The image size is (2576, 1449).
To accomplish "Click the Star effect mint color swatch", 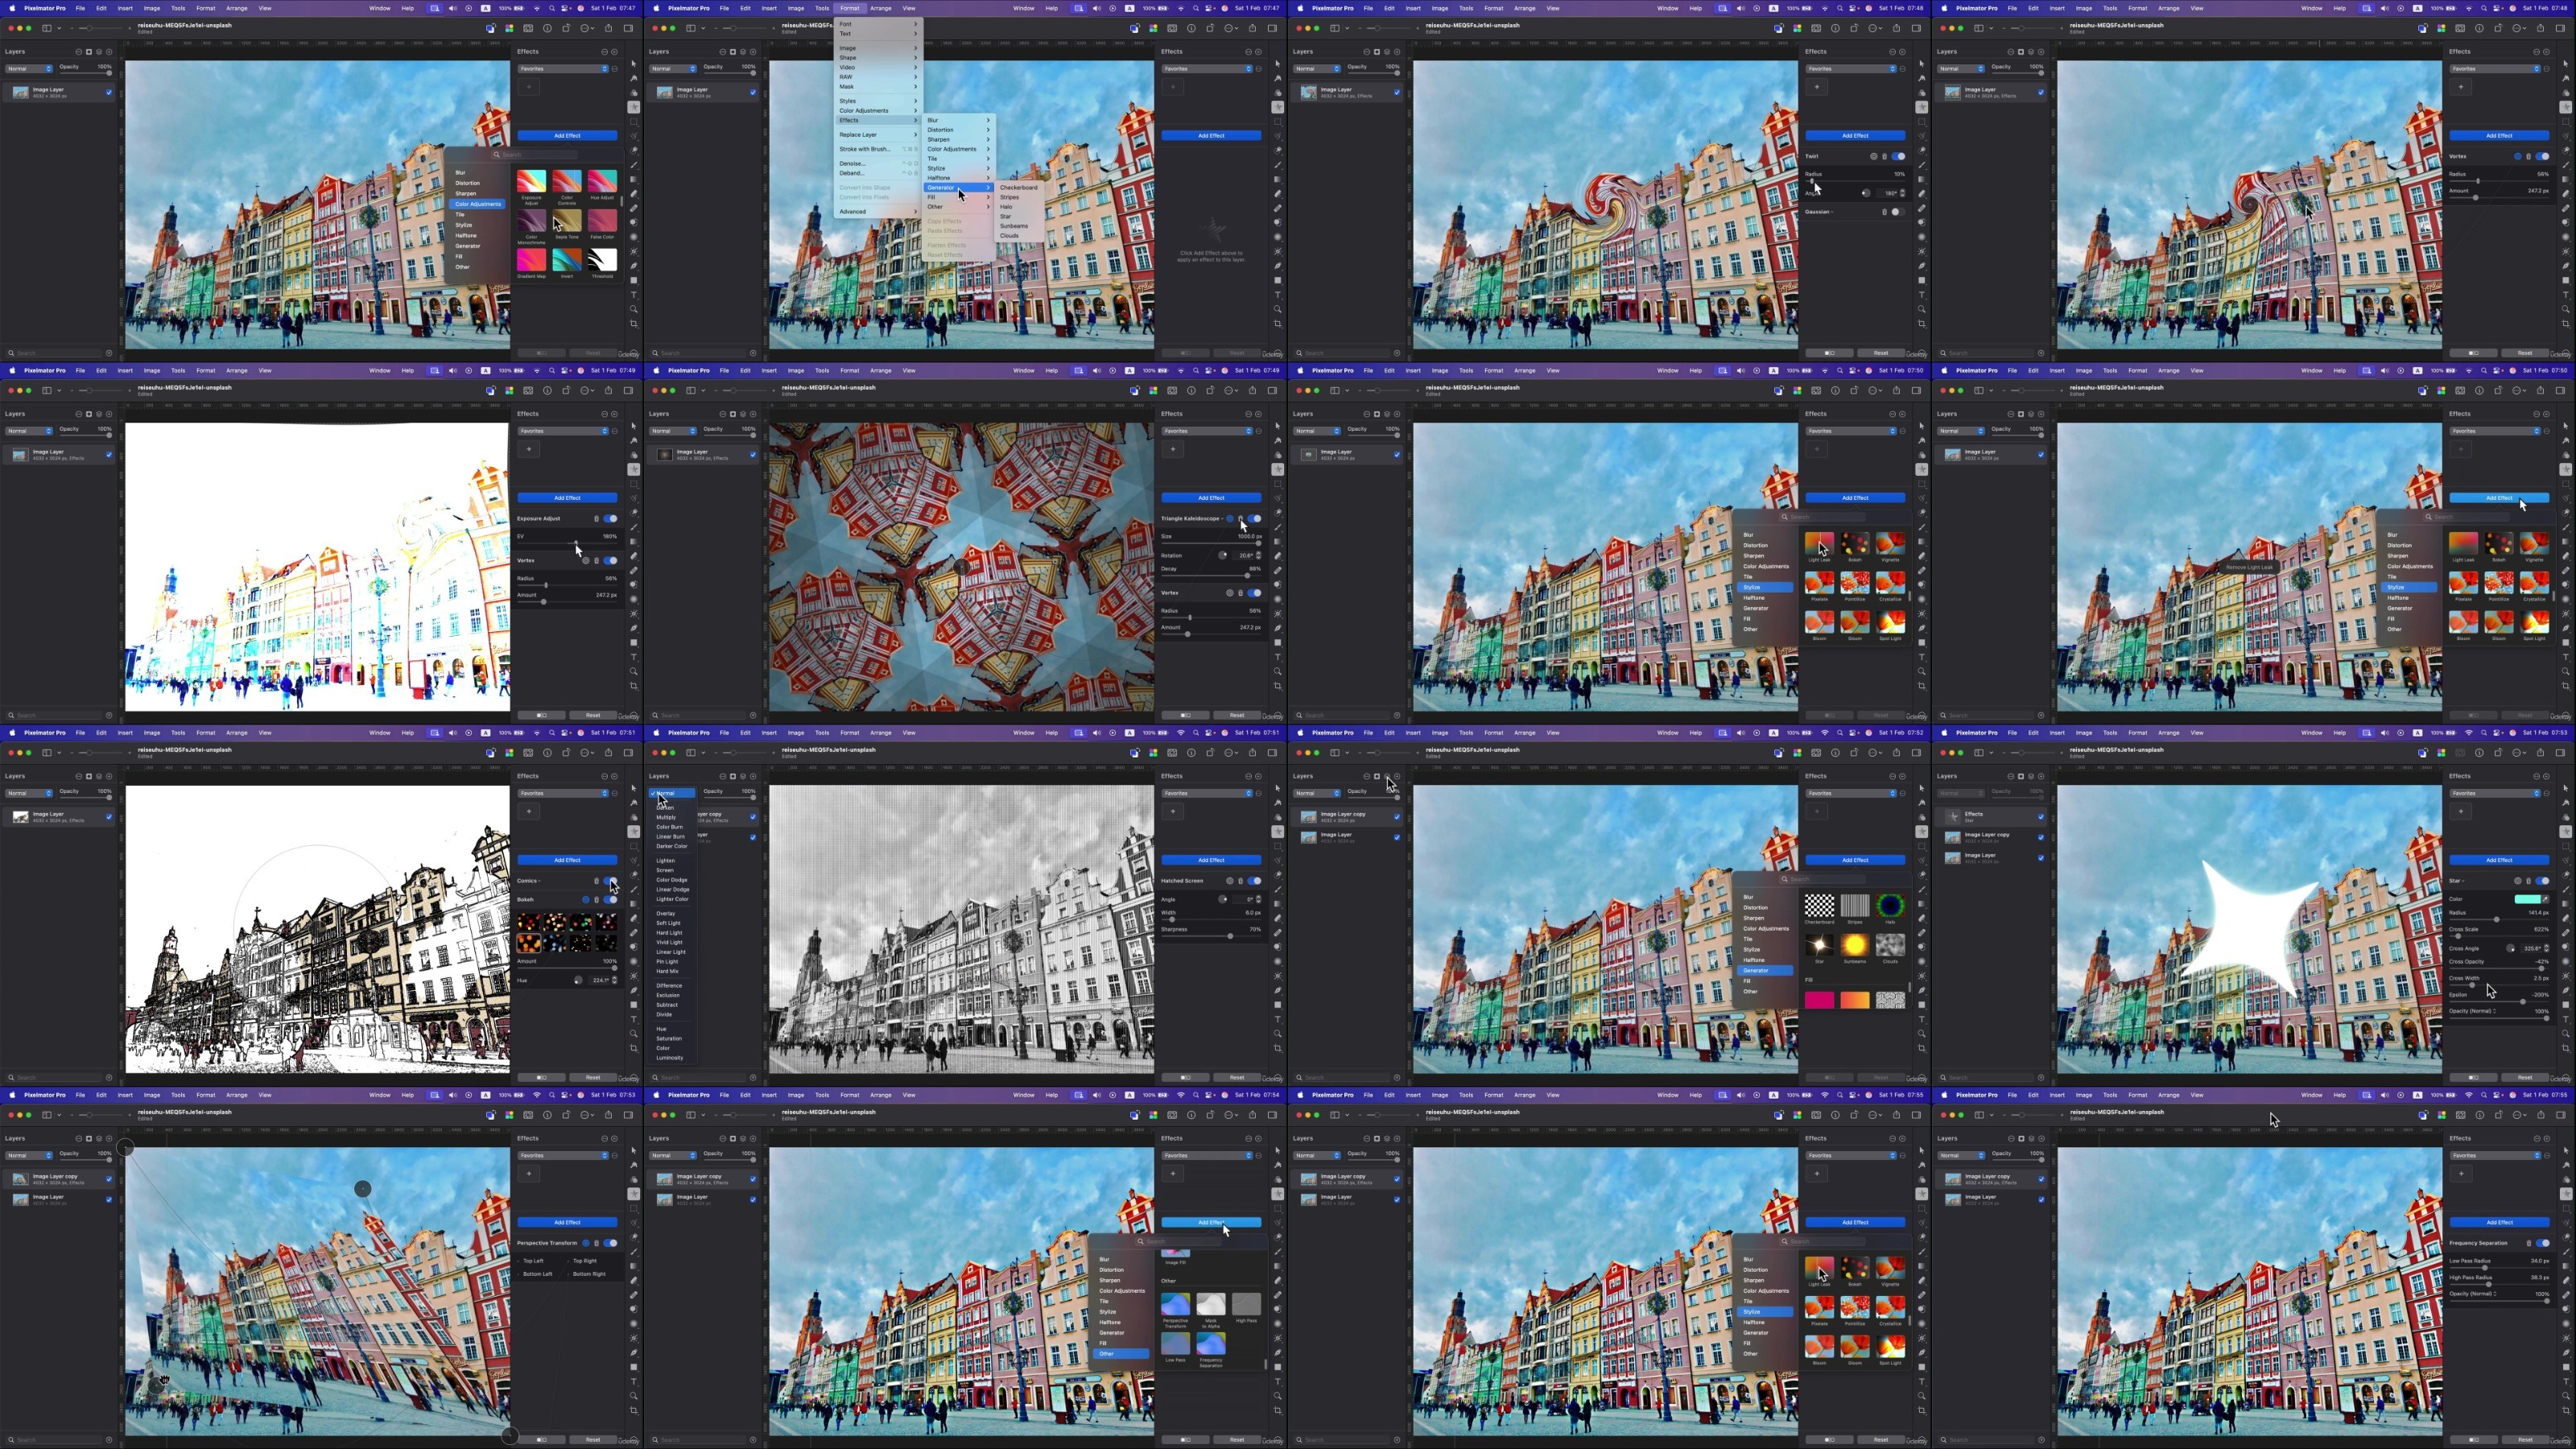I will coord(2528,899).
